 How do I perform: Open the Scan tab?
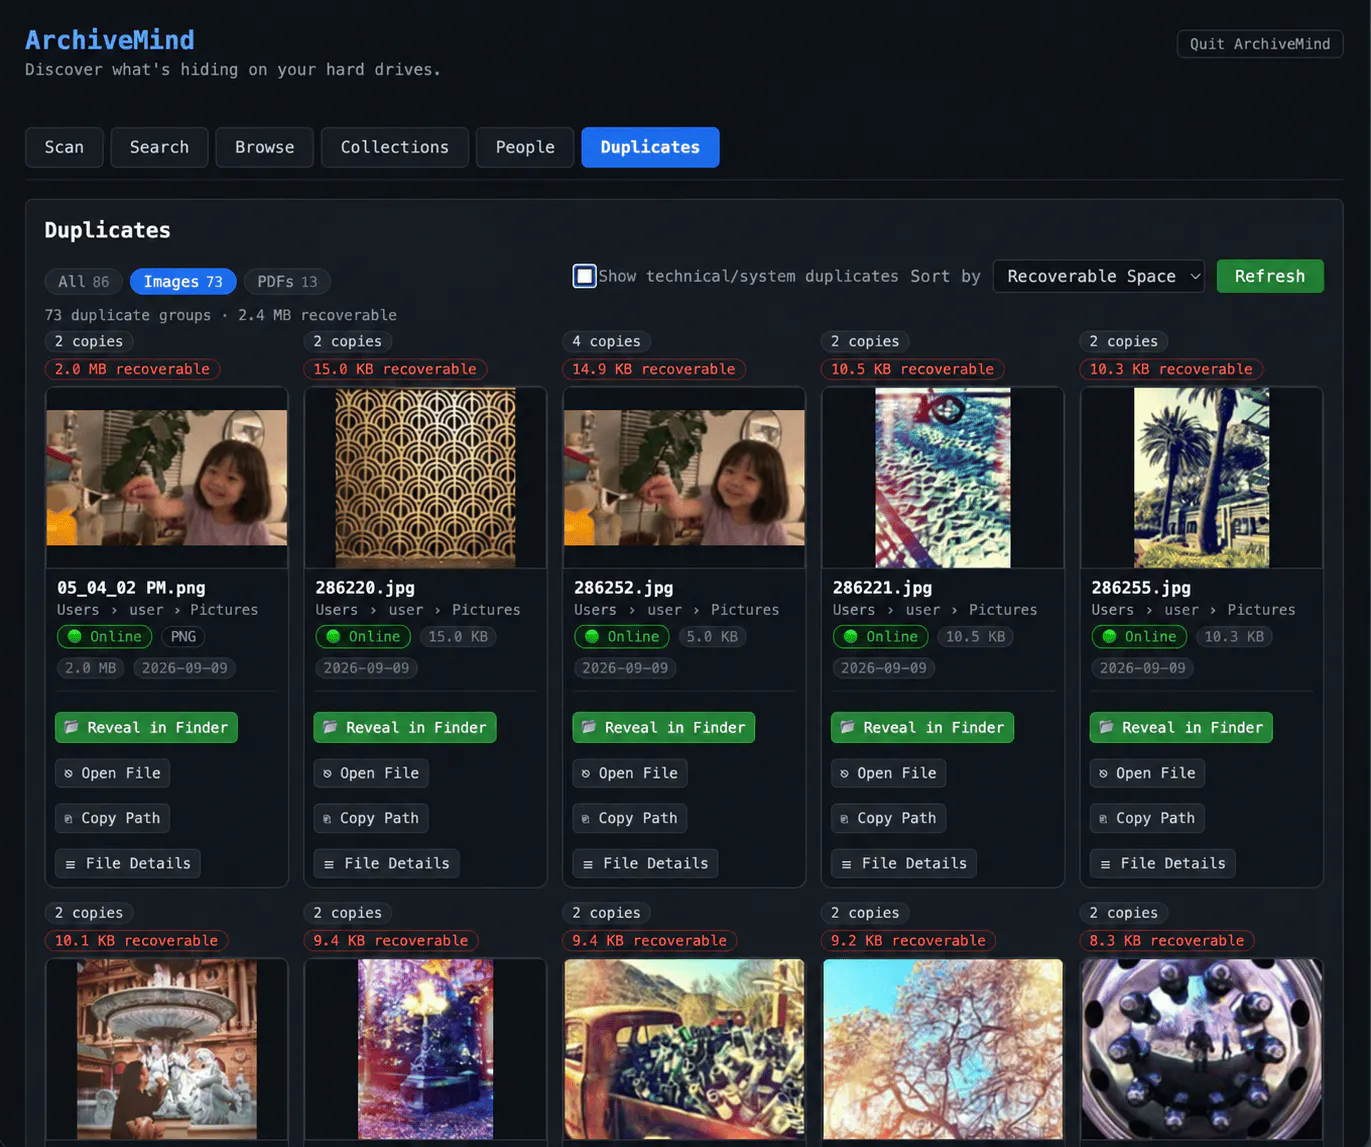point(64,147)
